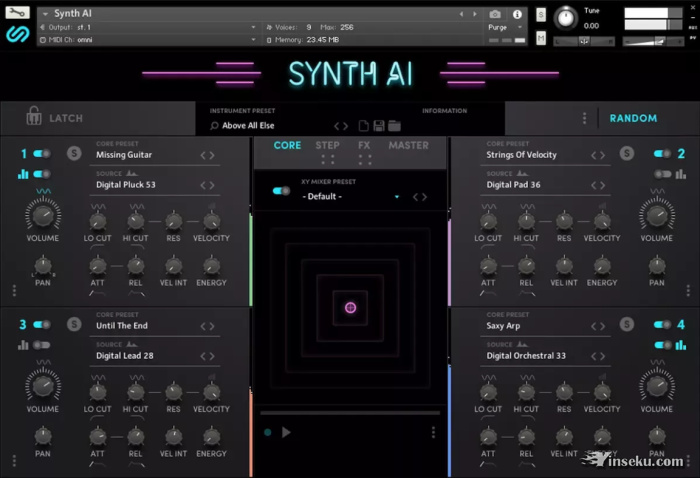Click the Kontakt wrench settings icon
700x478 pixels.
[16, 13]
